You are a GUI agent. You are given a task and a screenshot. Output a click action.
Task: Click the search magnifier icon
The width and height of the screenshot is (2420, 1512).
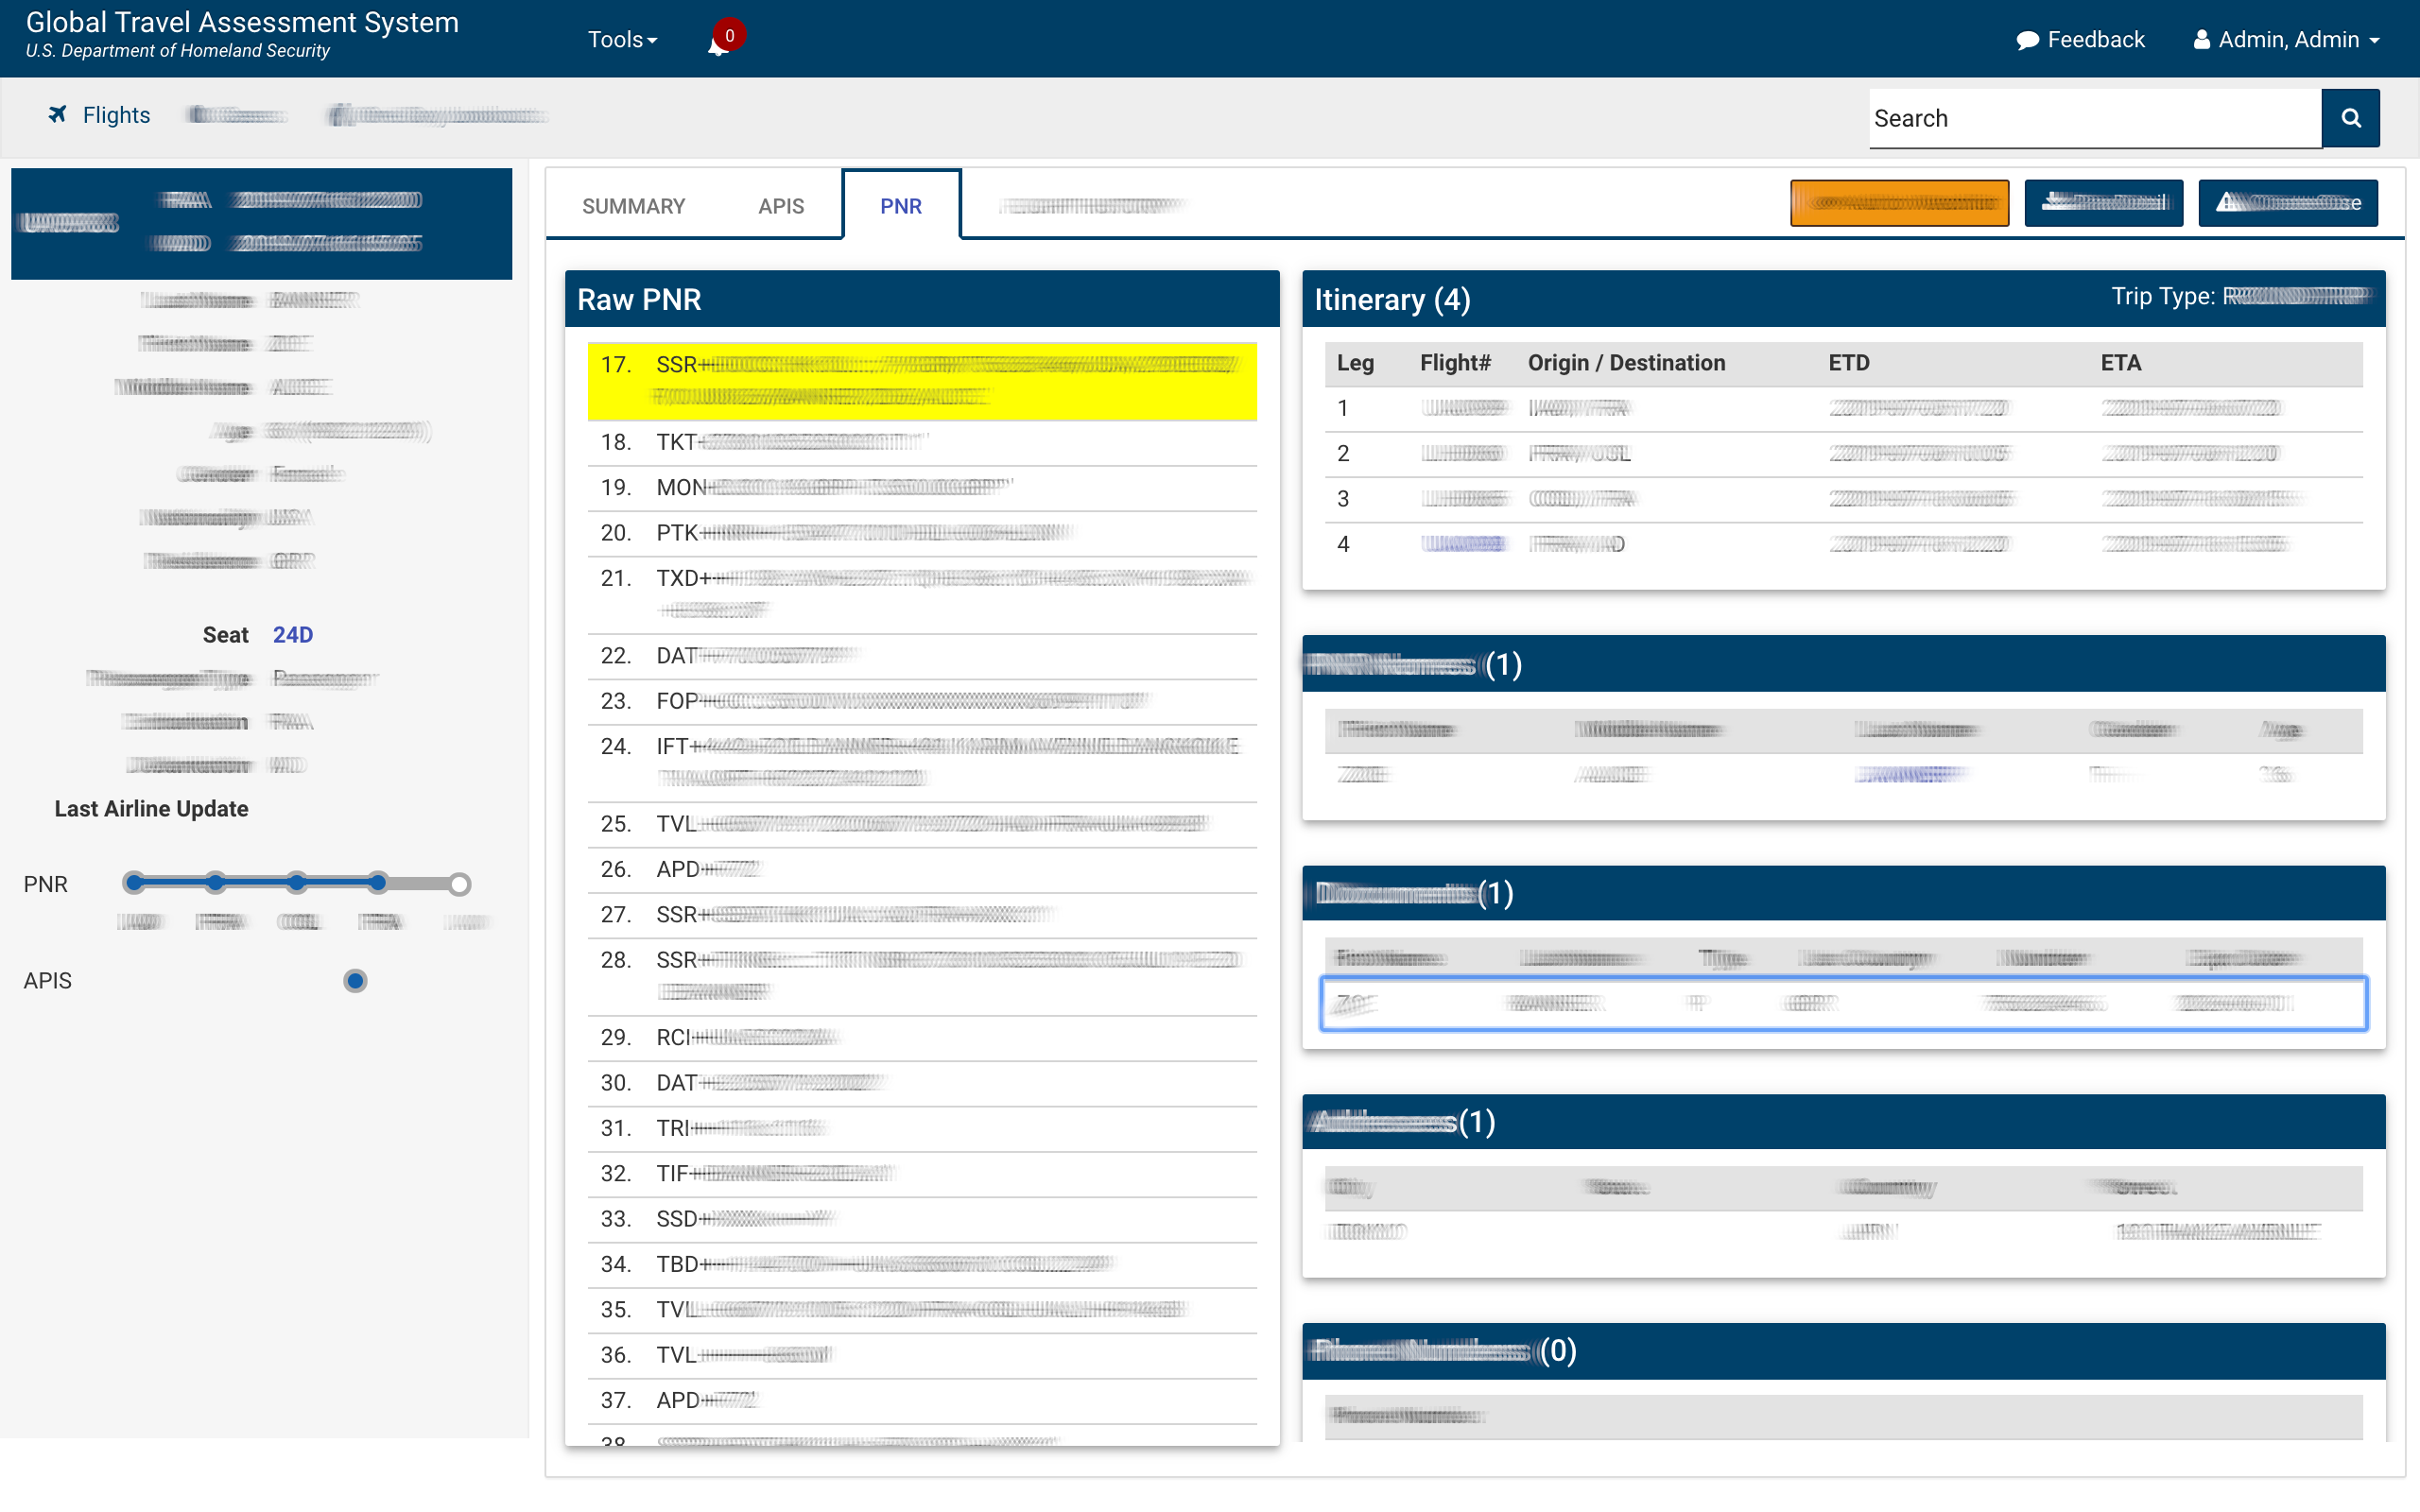click(x=2352, y=117)
